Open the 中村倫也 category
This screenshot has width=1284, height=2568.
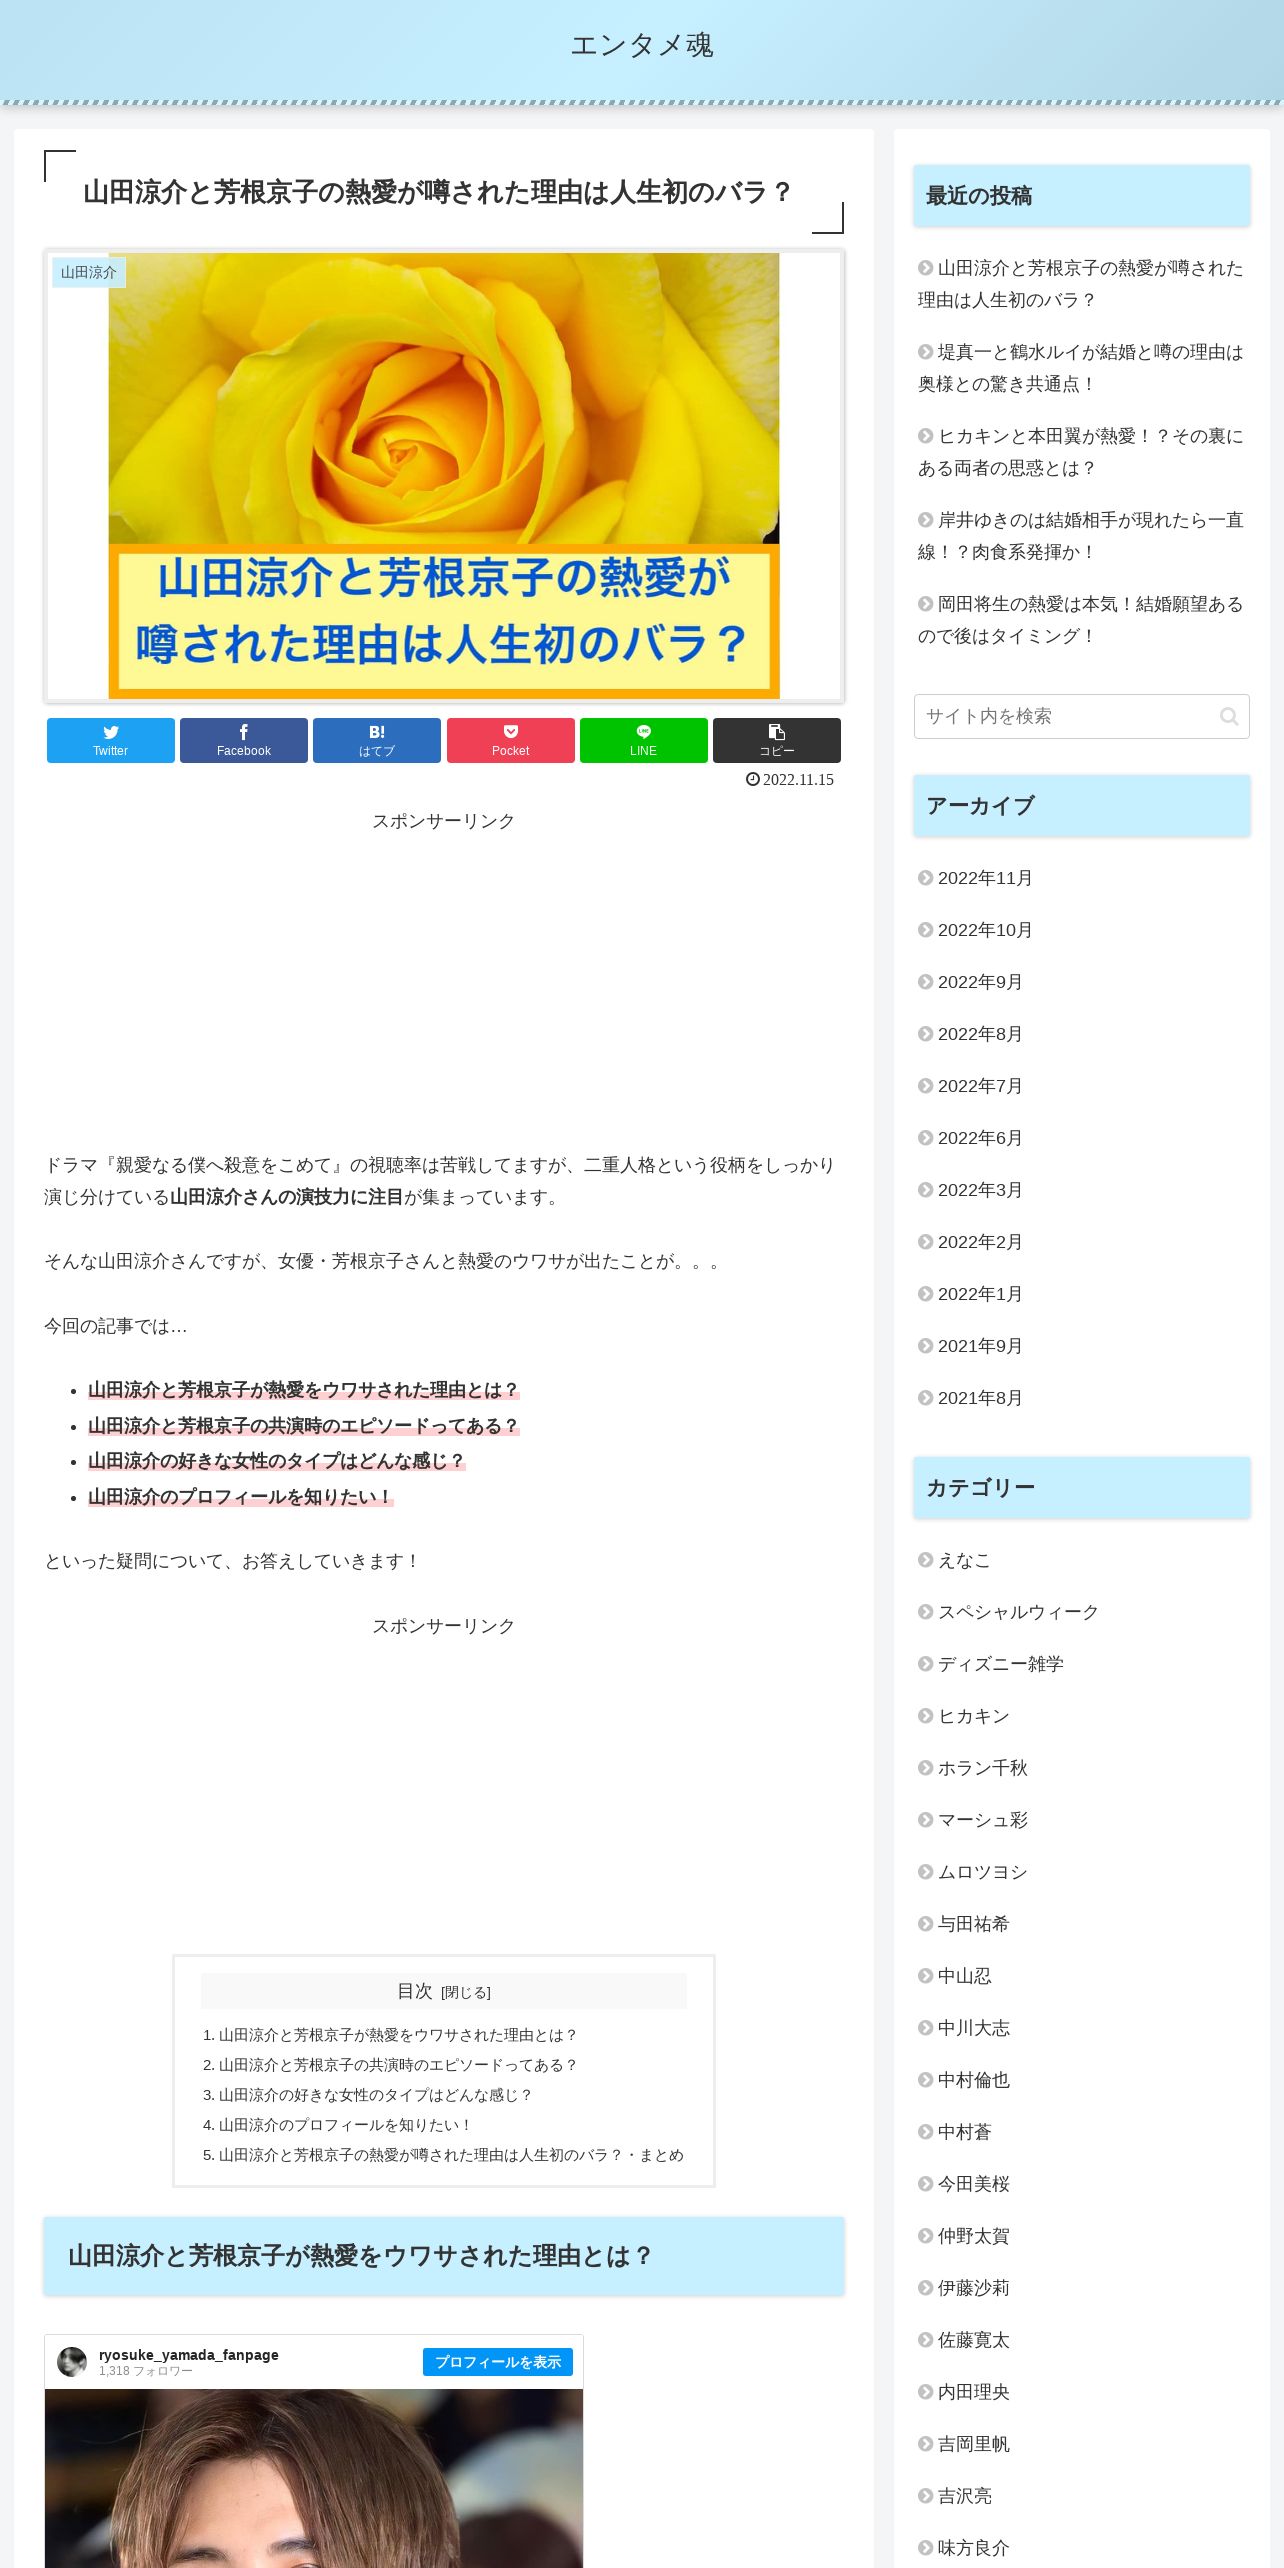coord(973,2080)
